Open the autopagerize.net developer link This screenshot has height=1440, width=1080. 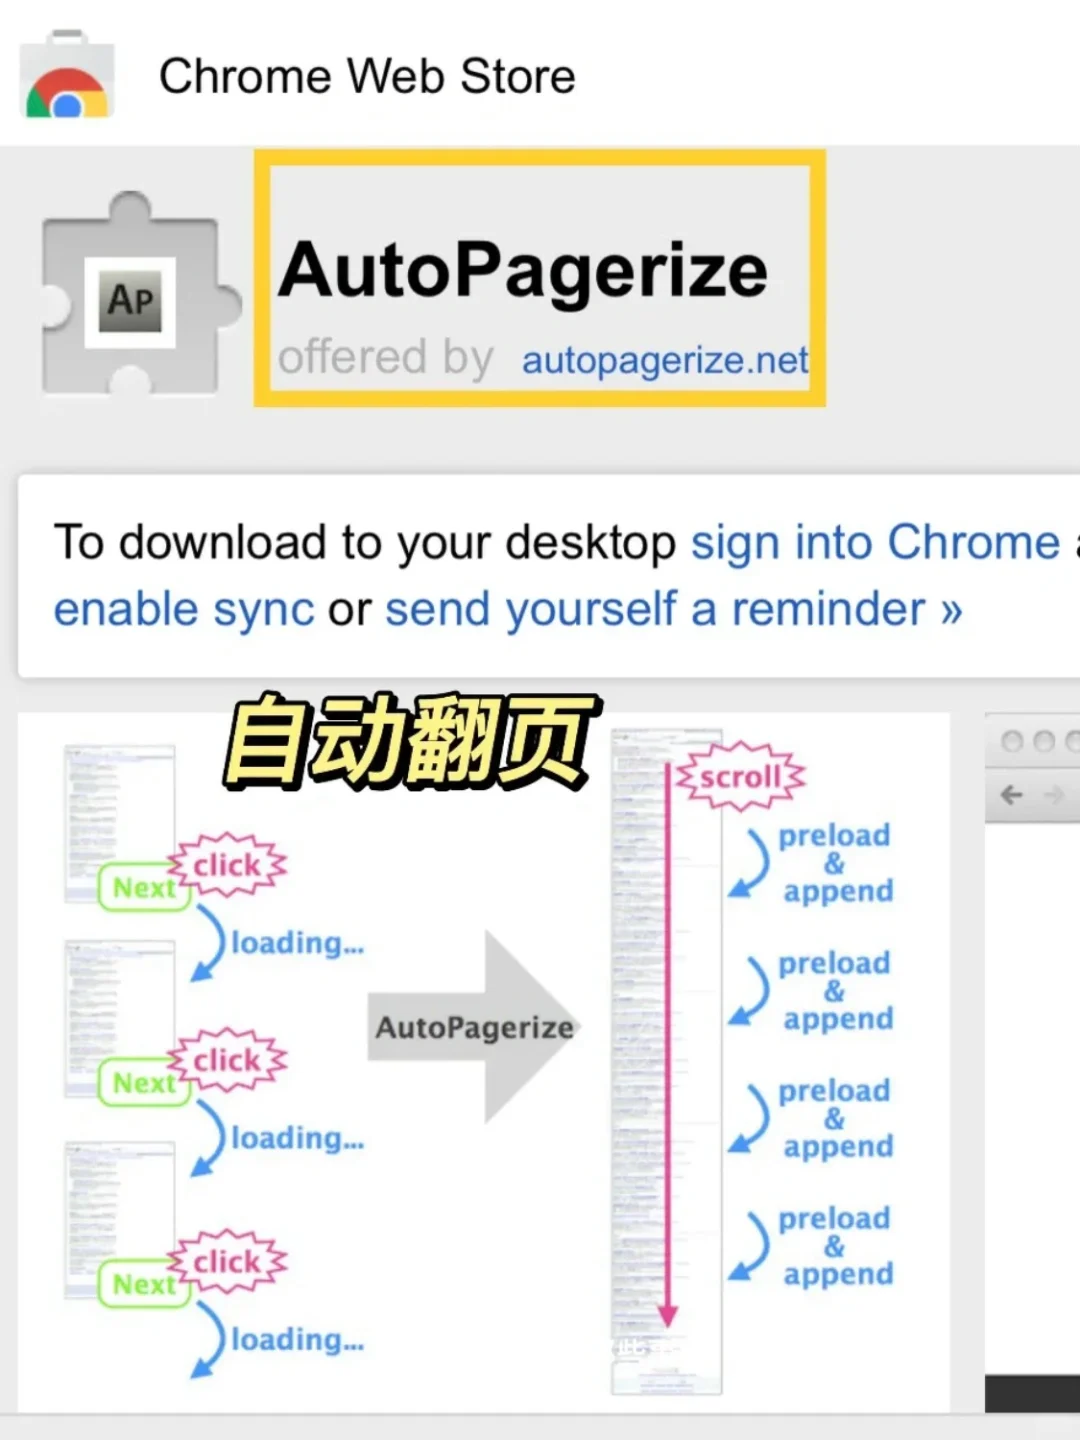tap(665, 359)
